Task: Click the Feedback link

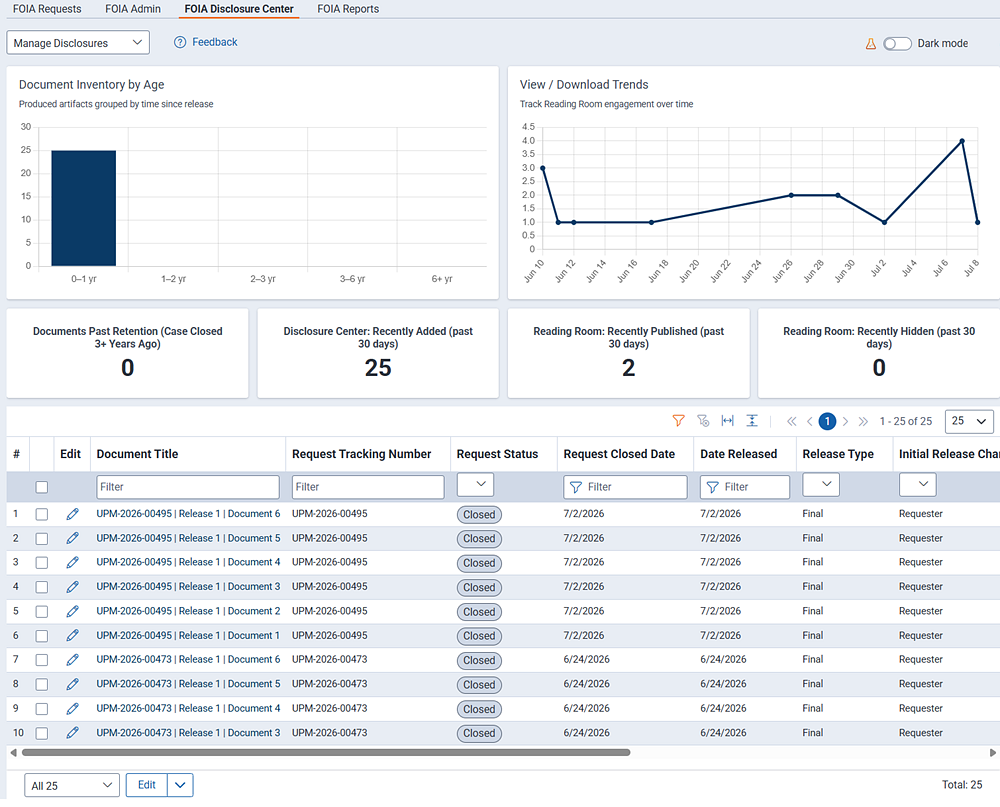Action: coord(215,42)
